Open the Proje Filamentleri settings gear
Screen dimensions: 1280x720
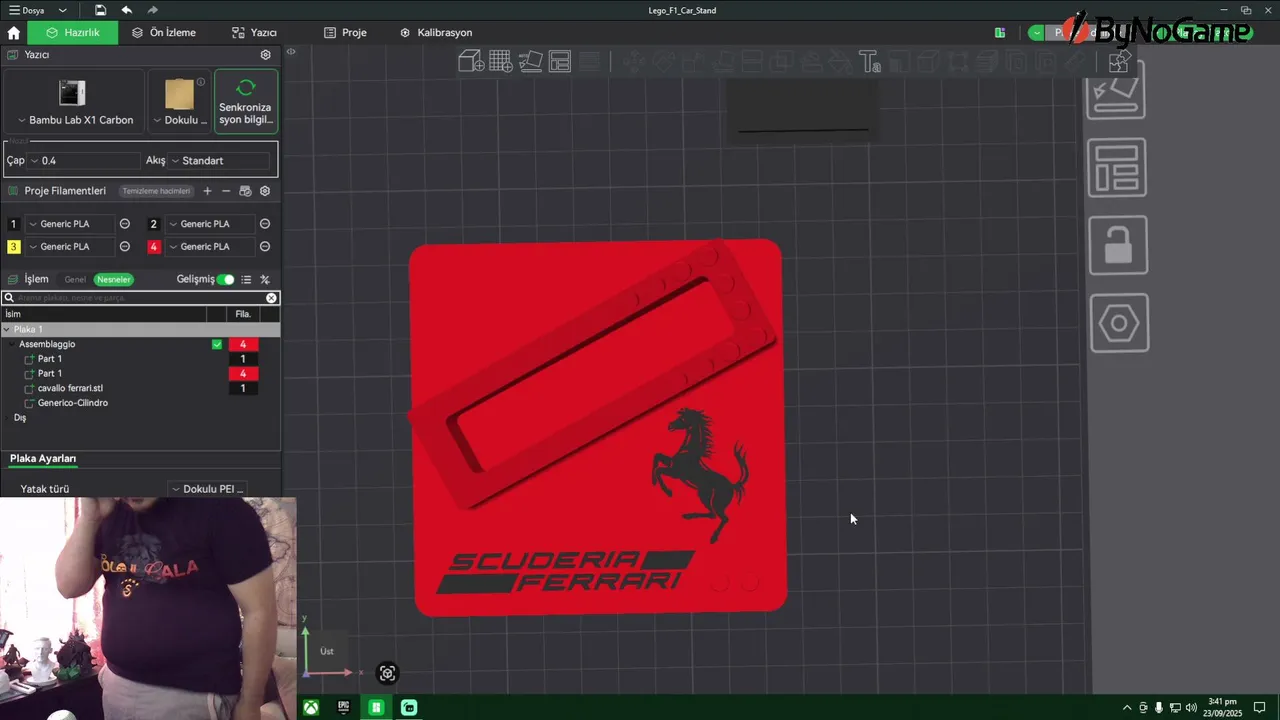click(265, 191)
